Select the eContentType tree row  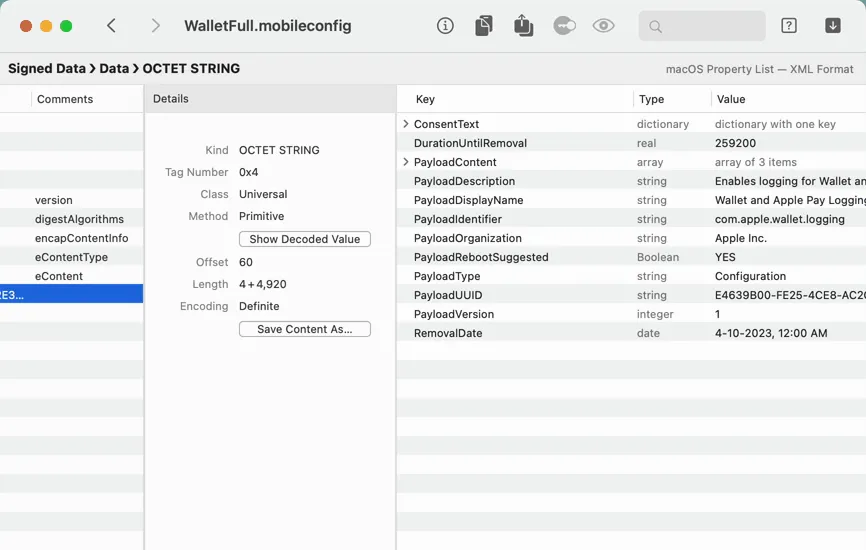point(71,257)
